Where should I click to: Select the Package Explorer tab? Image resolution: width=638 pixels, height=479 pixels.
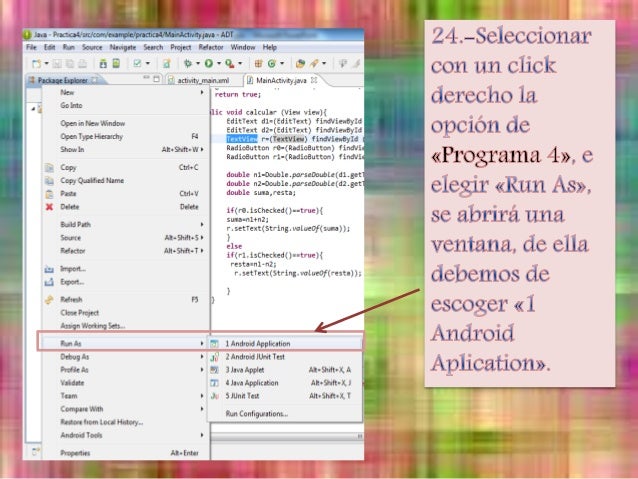[63, 80]
